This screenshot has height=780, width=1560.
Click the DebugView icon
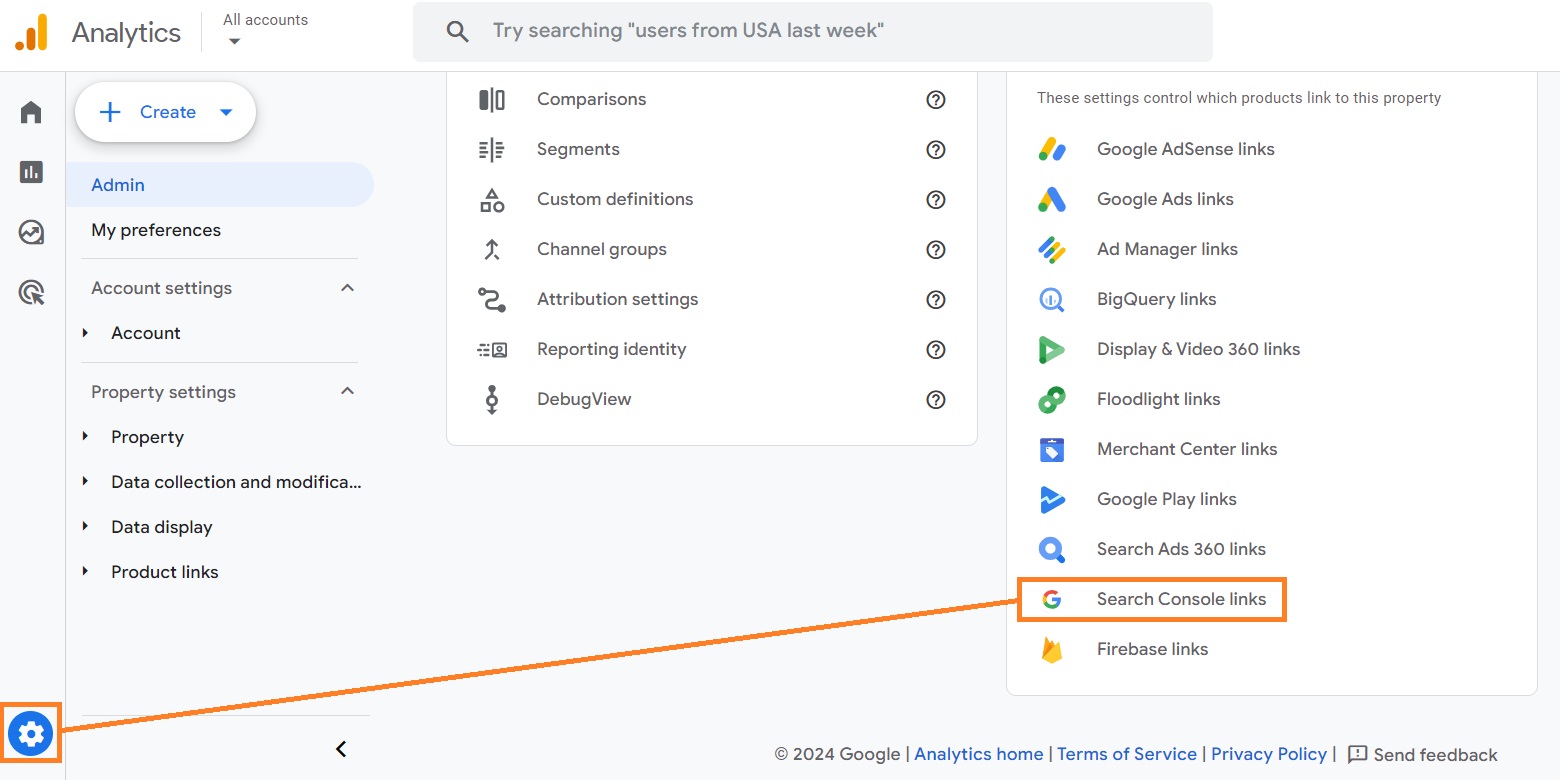pyautogui.click(x=492, y=399)
